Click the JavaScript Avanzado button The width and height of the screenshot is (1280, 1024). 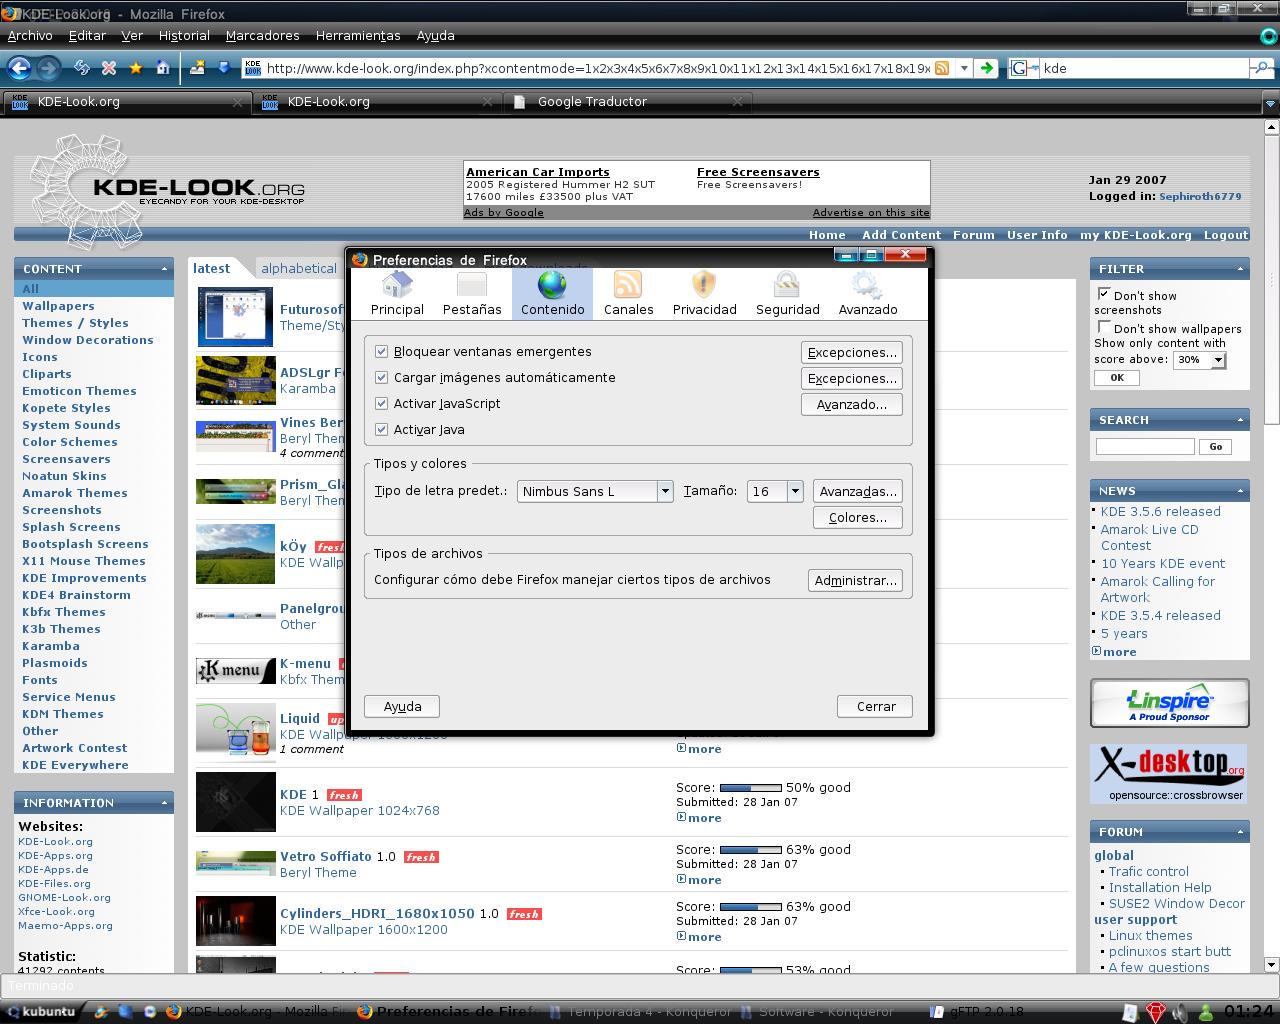point(852,404)
